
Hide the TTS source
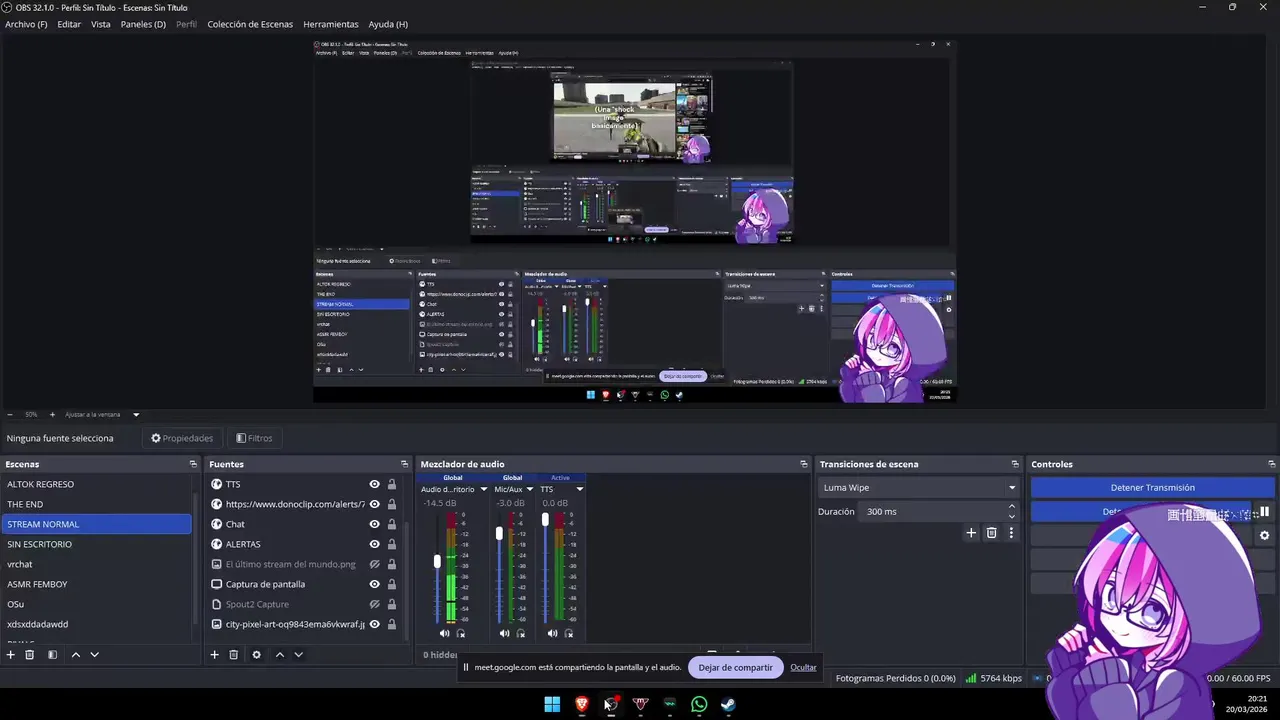tap(374, 484)
